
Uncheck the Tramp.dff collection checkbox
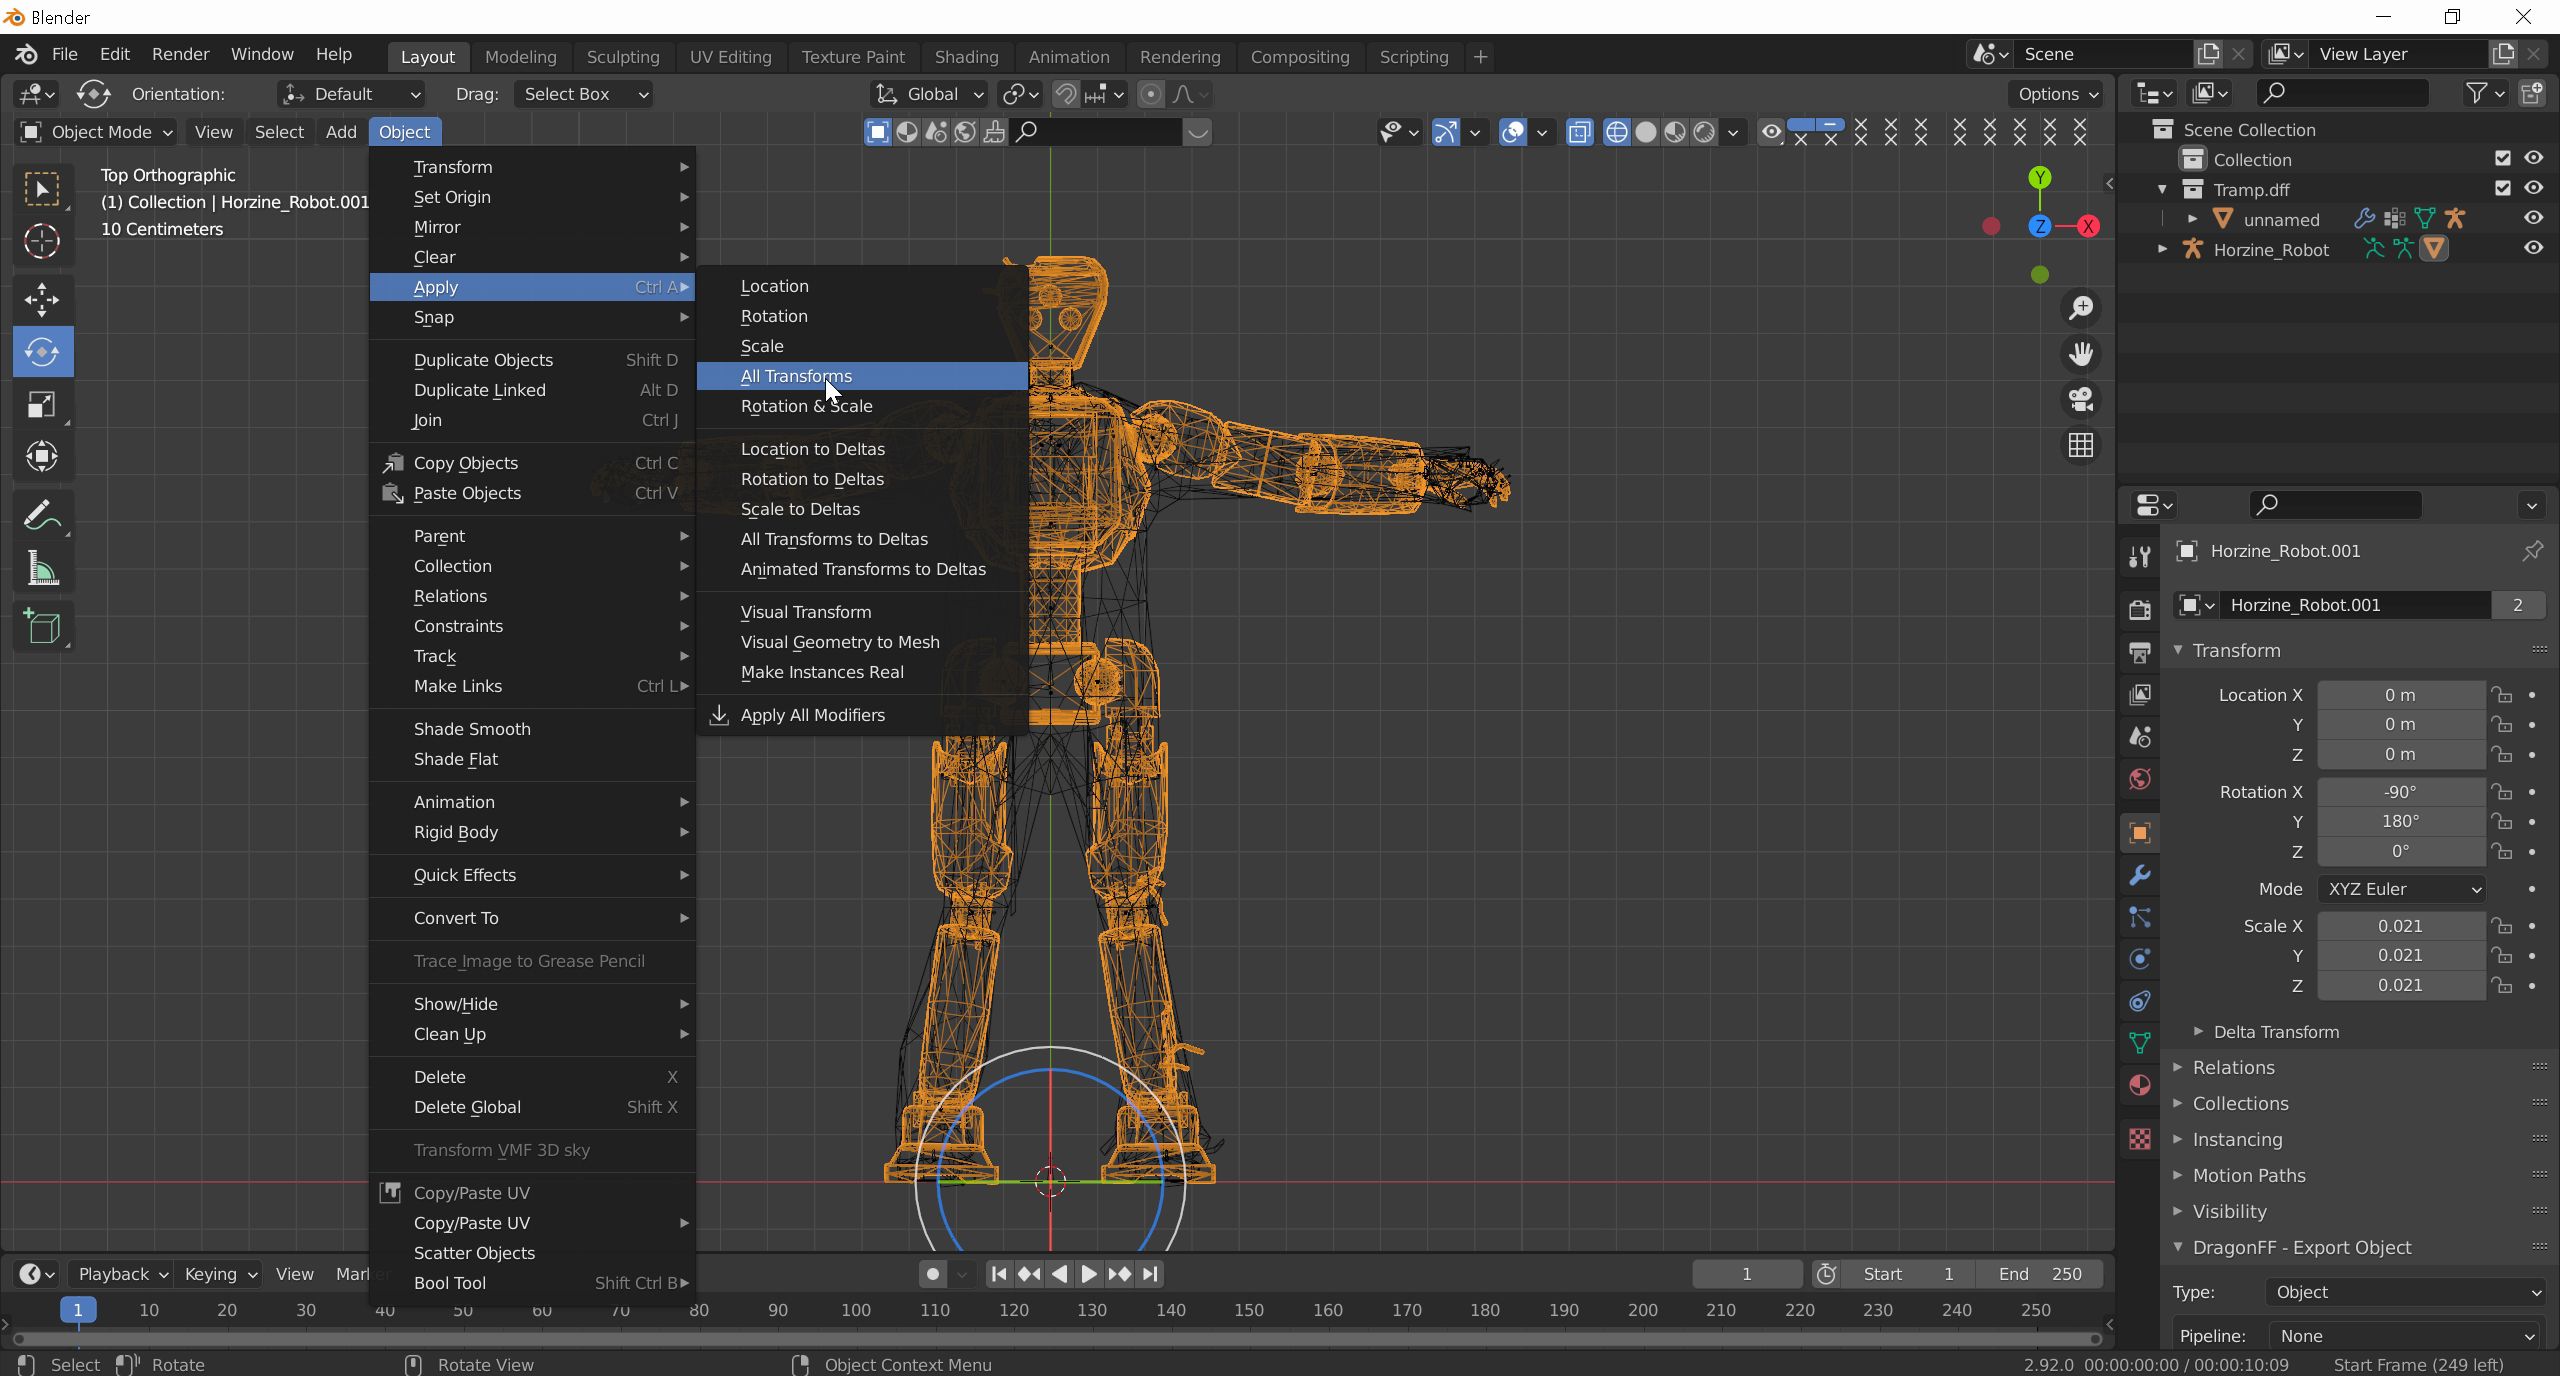pyautogui.click(x=2502, y=189)
